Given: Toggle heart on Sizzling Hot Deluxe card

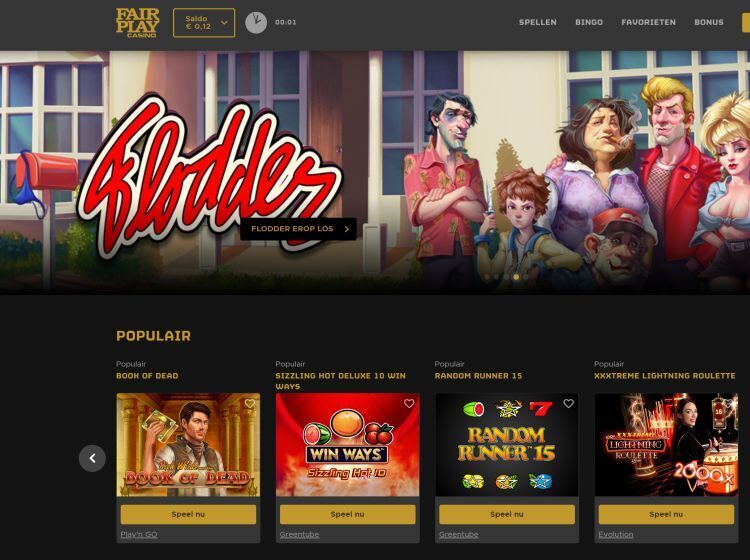Looking at the screenshot, I should [x=409, y=404].
